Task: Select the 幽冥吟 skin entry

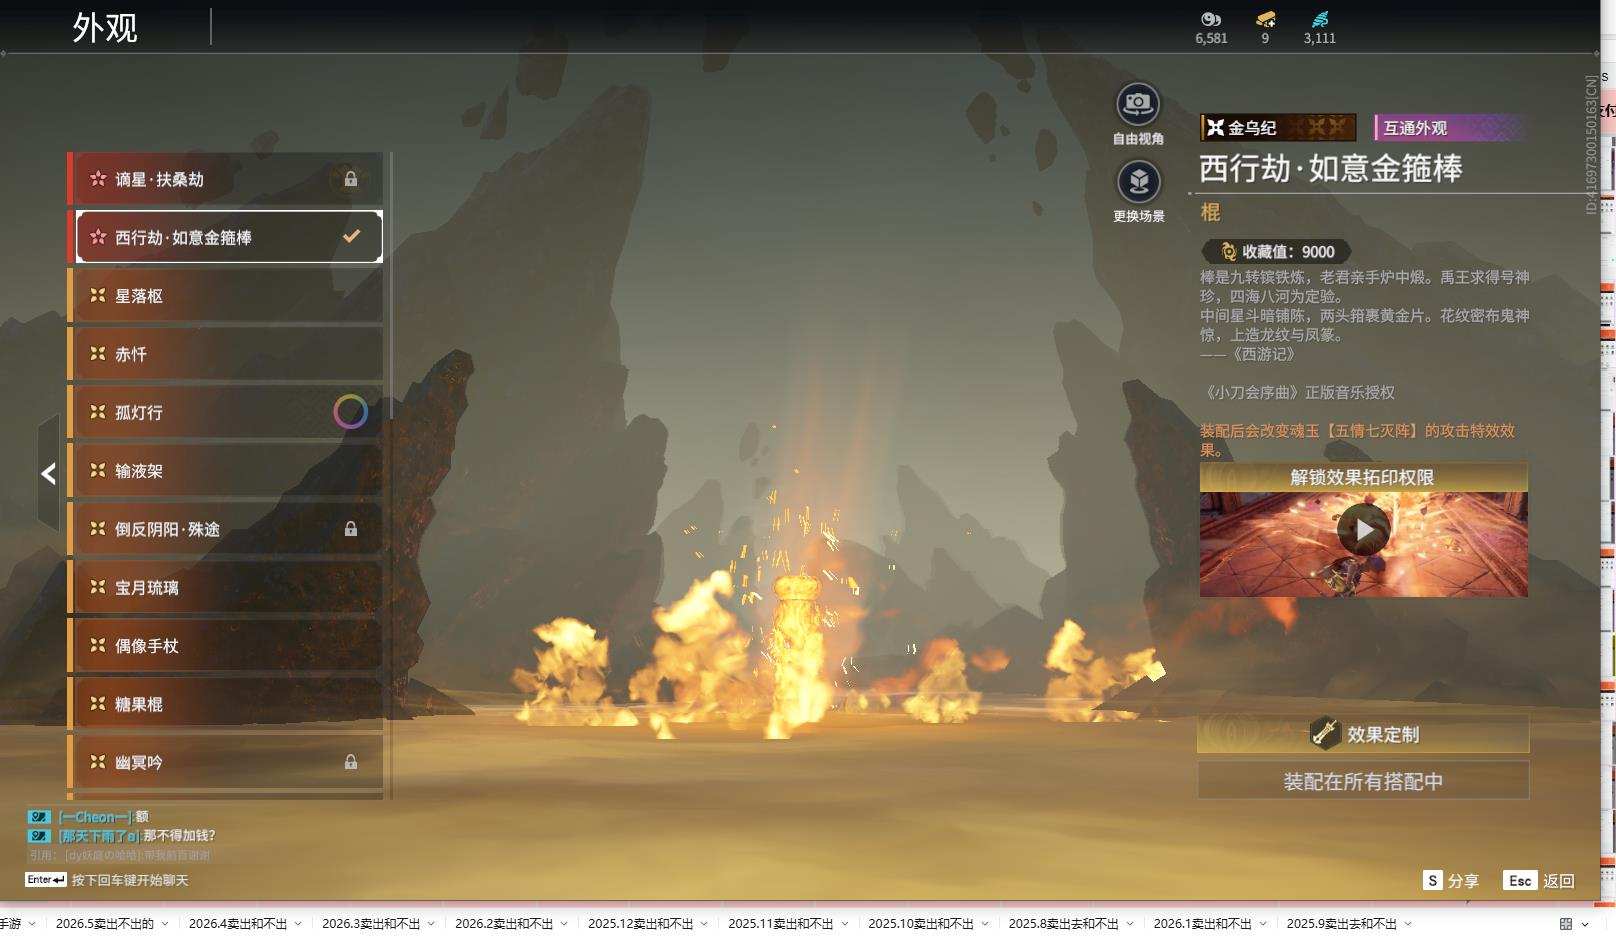Action: 226,762
